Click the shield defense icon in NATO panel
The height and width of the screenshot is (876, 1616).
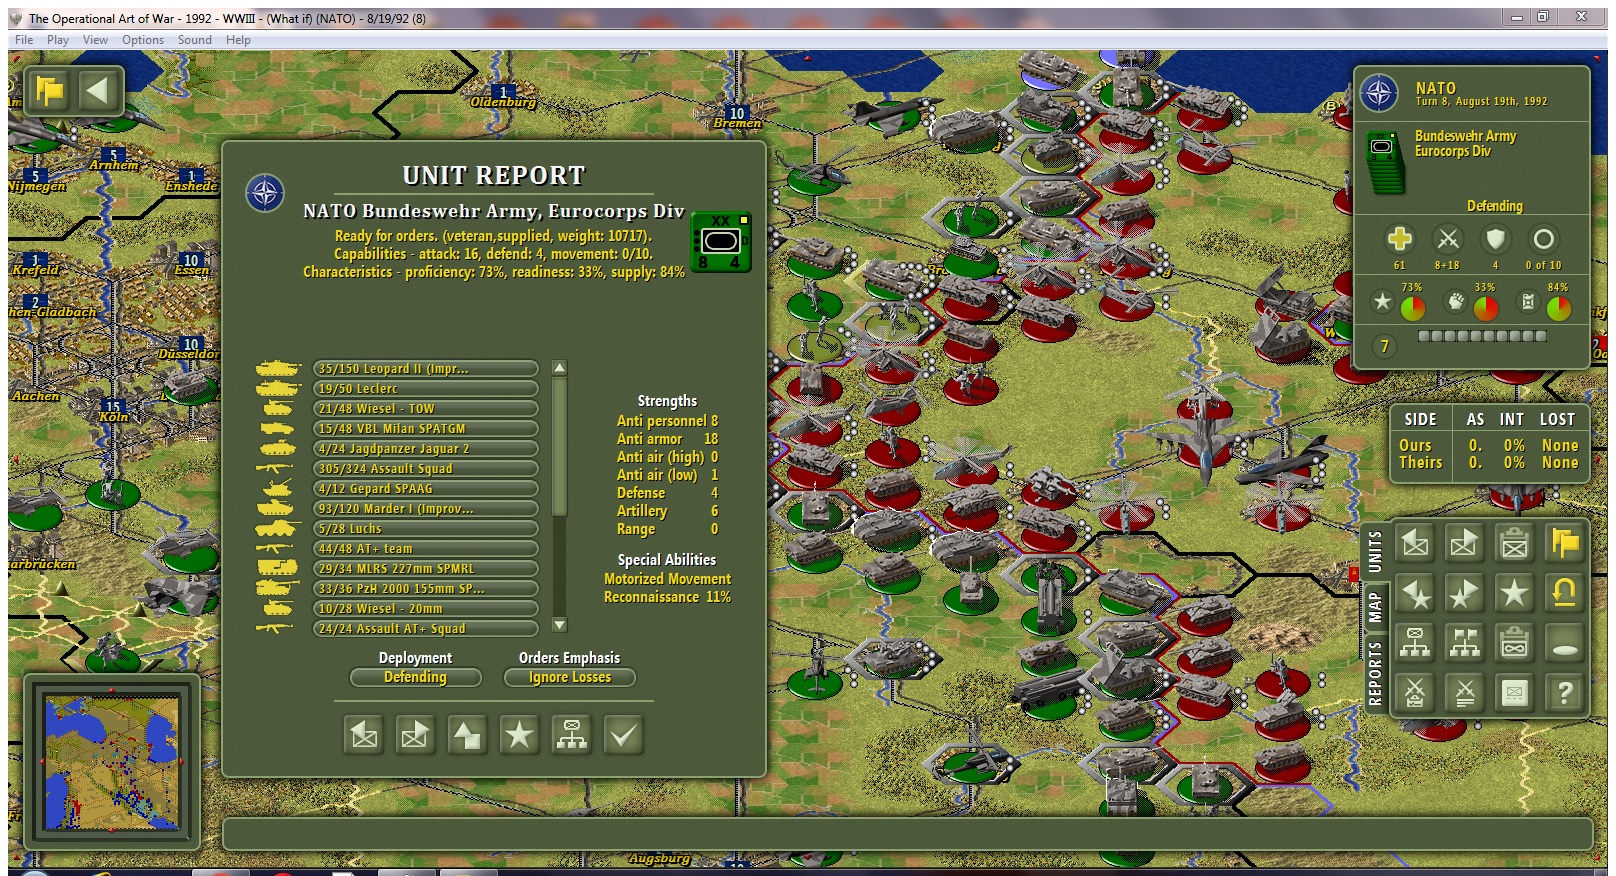pyautogui.click(x=1495, y=239)
